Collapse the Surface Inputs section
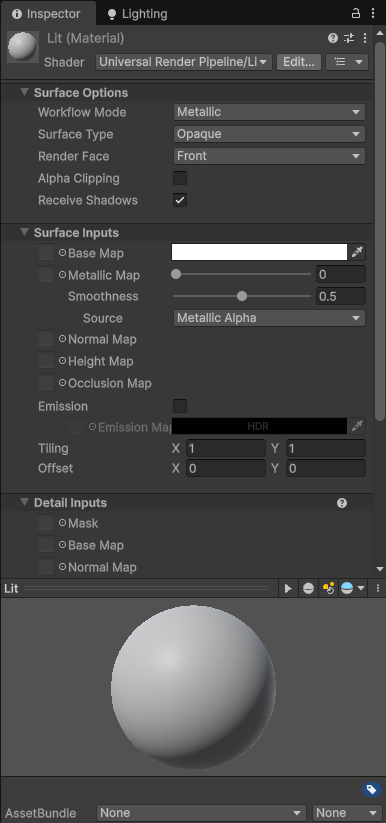386x823 pixels. [24, 233]
